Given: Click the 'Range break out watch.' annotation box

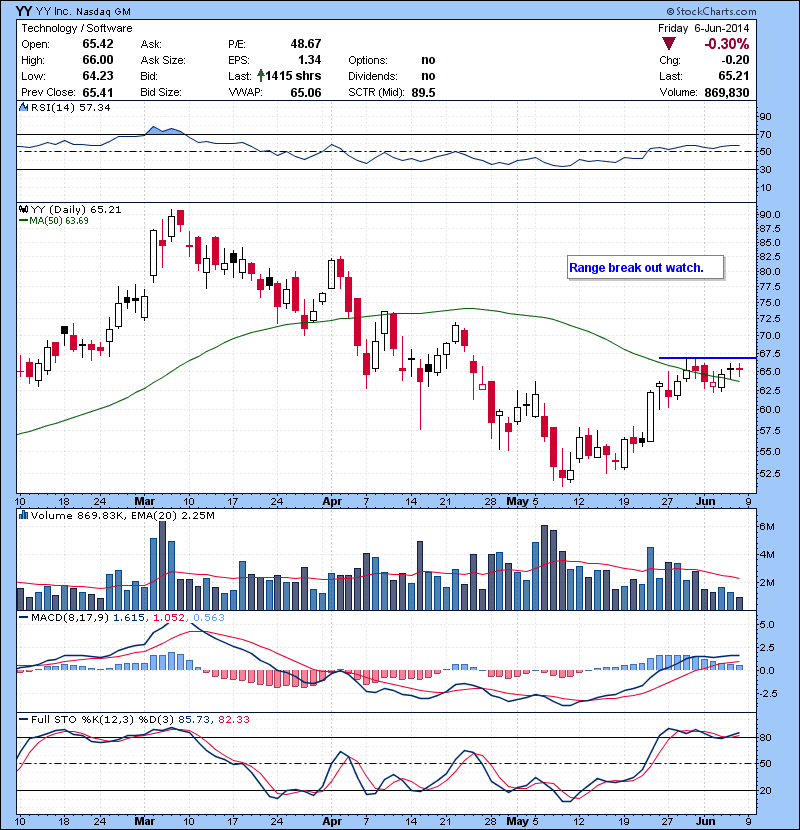Looking at the screenshot, I should click(x=645, y=268).
